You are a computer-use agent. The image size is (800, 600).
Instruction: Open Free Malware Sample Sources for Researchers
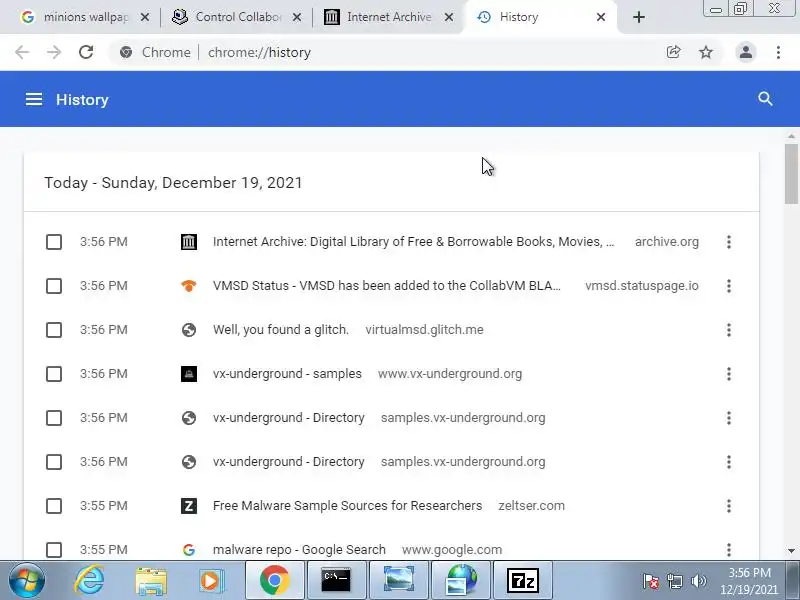[x=347, y=506]
